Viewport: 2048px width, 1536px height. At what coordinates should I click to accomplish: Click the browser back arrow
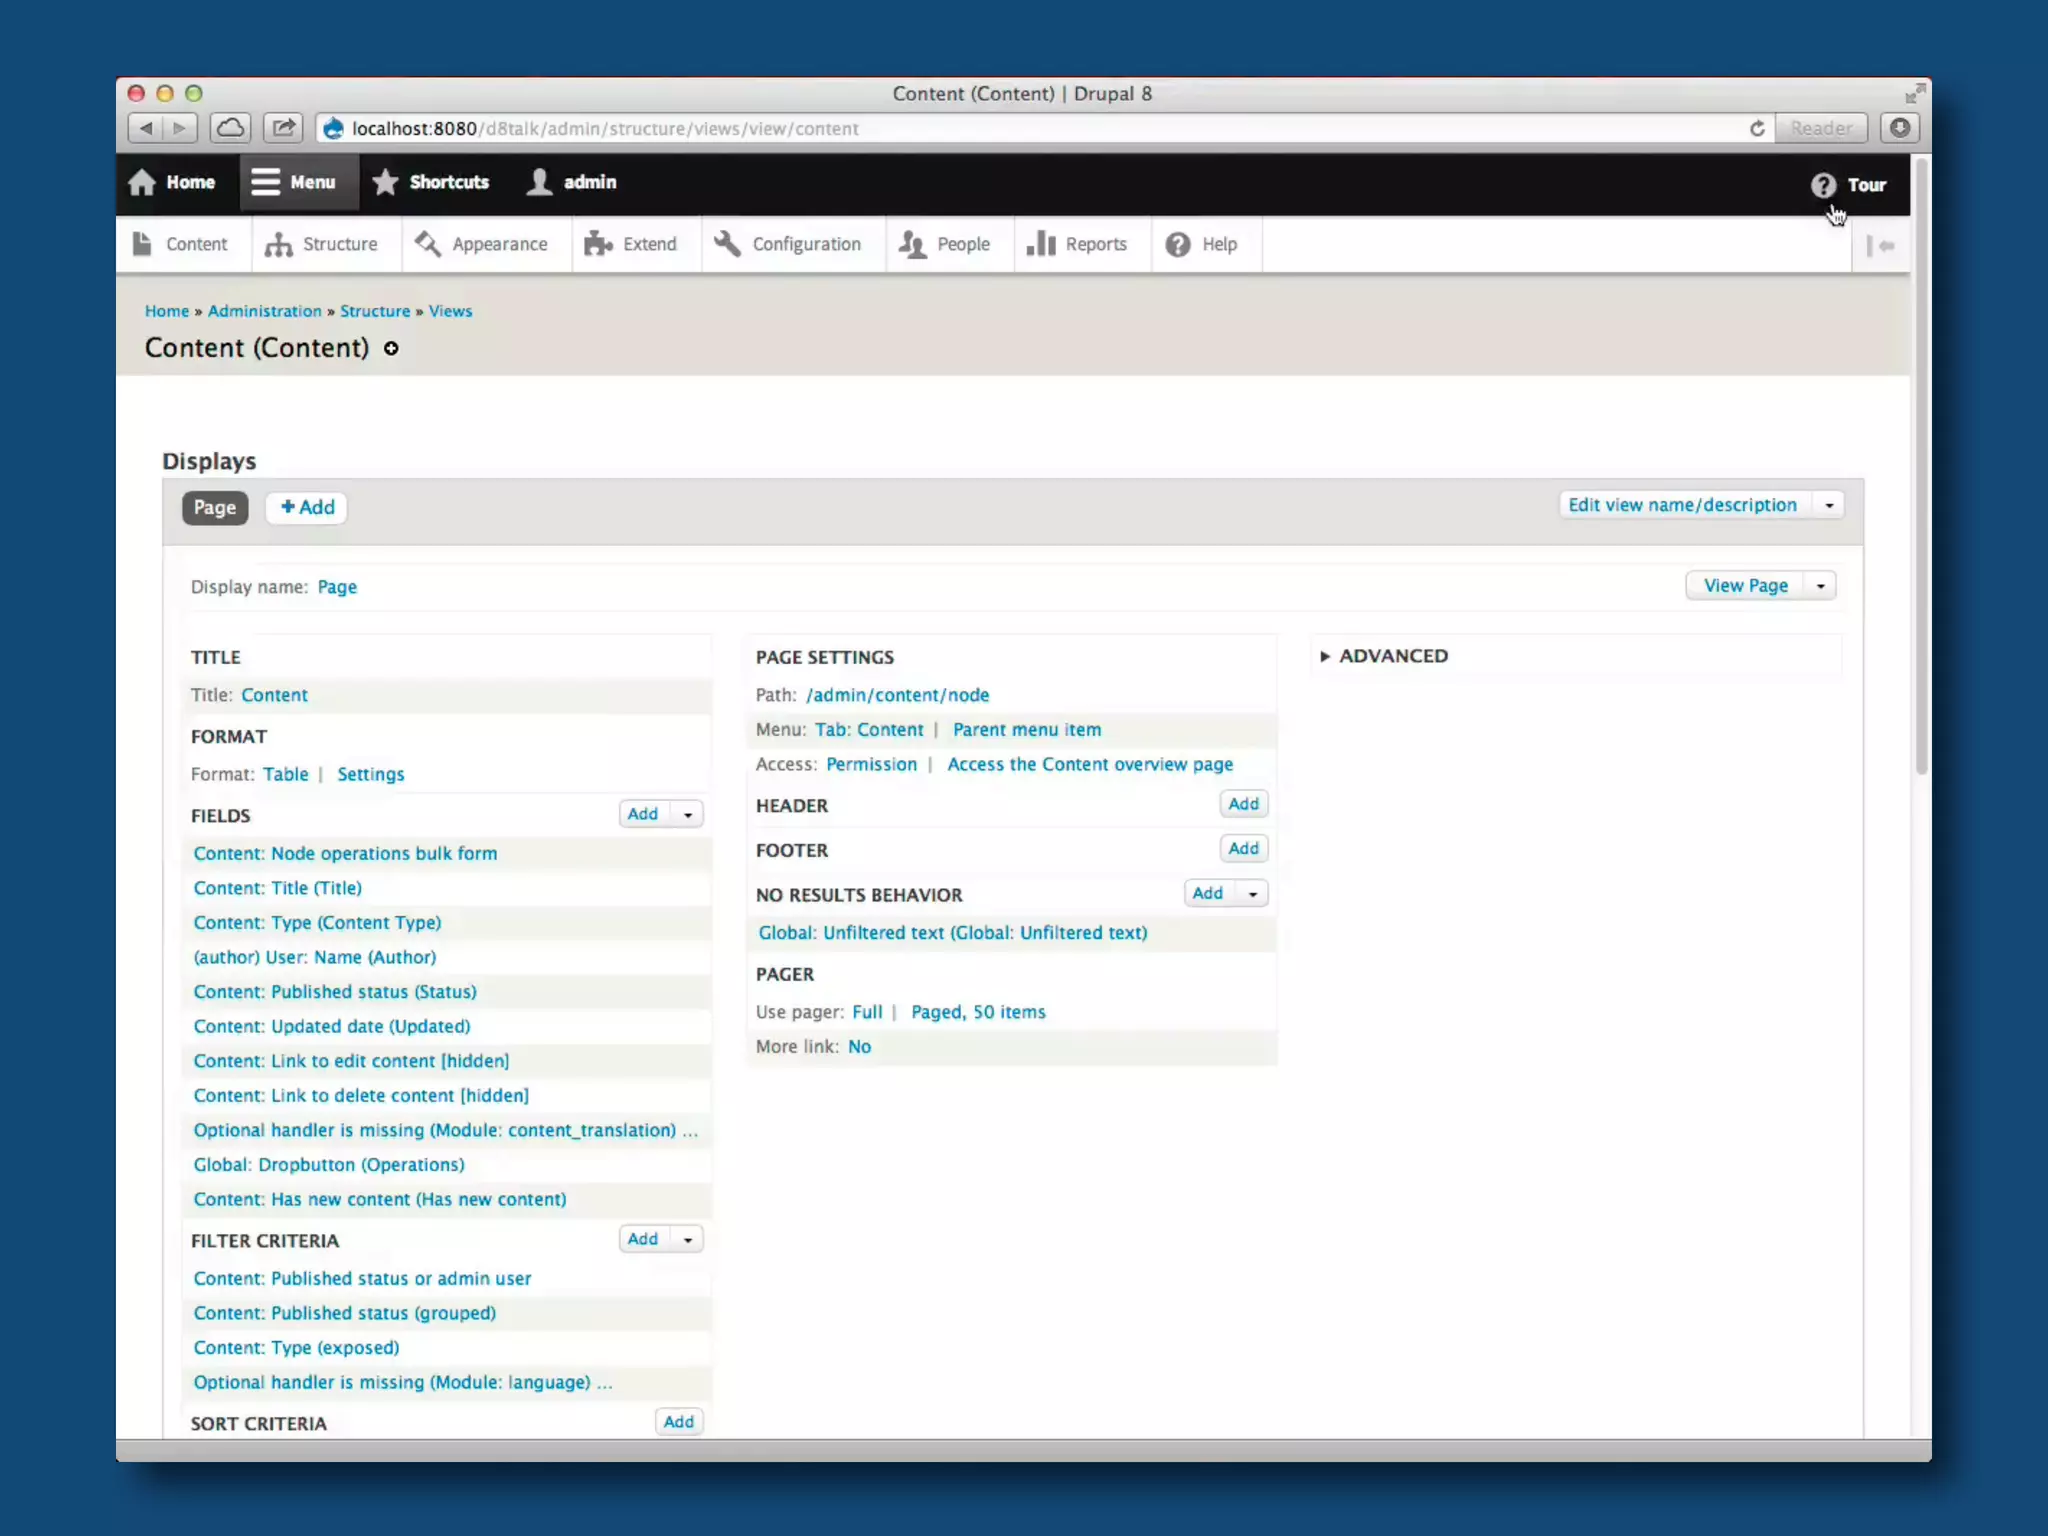coord(146,128)
